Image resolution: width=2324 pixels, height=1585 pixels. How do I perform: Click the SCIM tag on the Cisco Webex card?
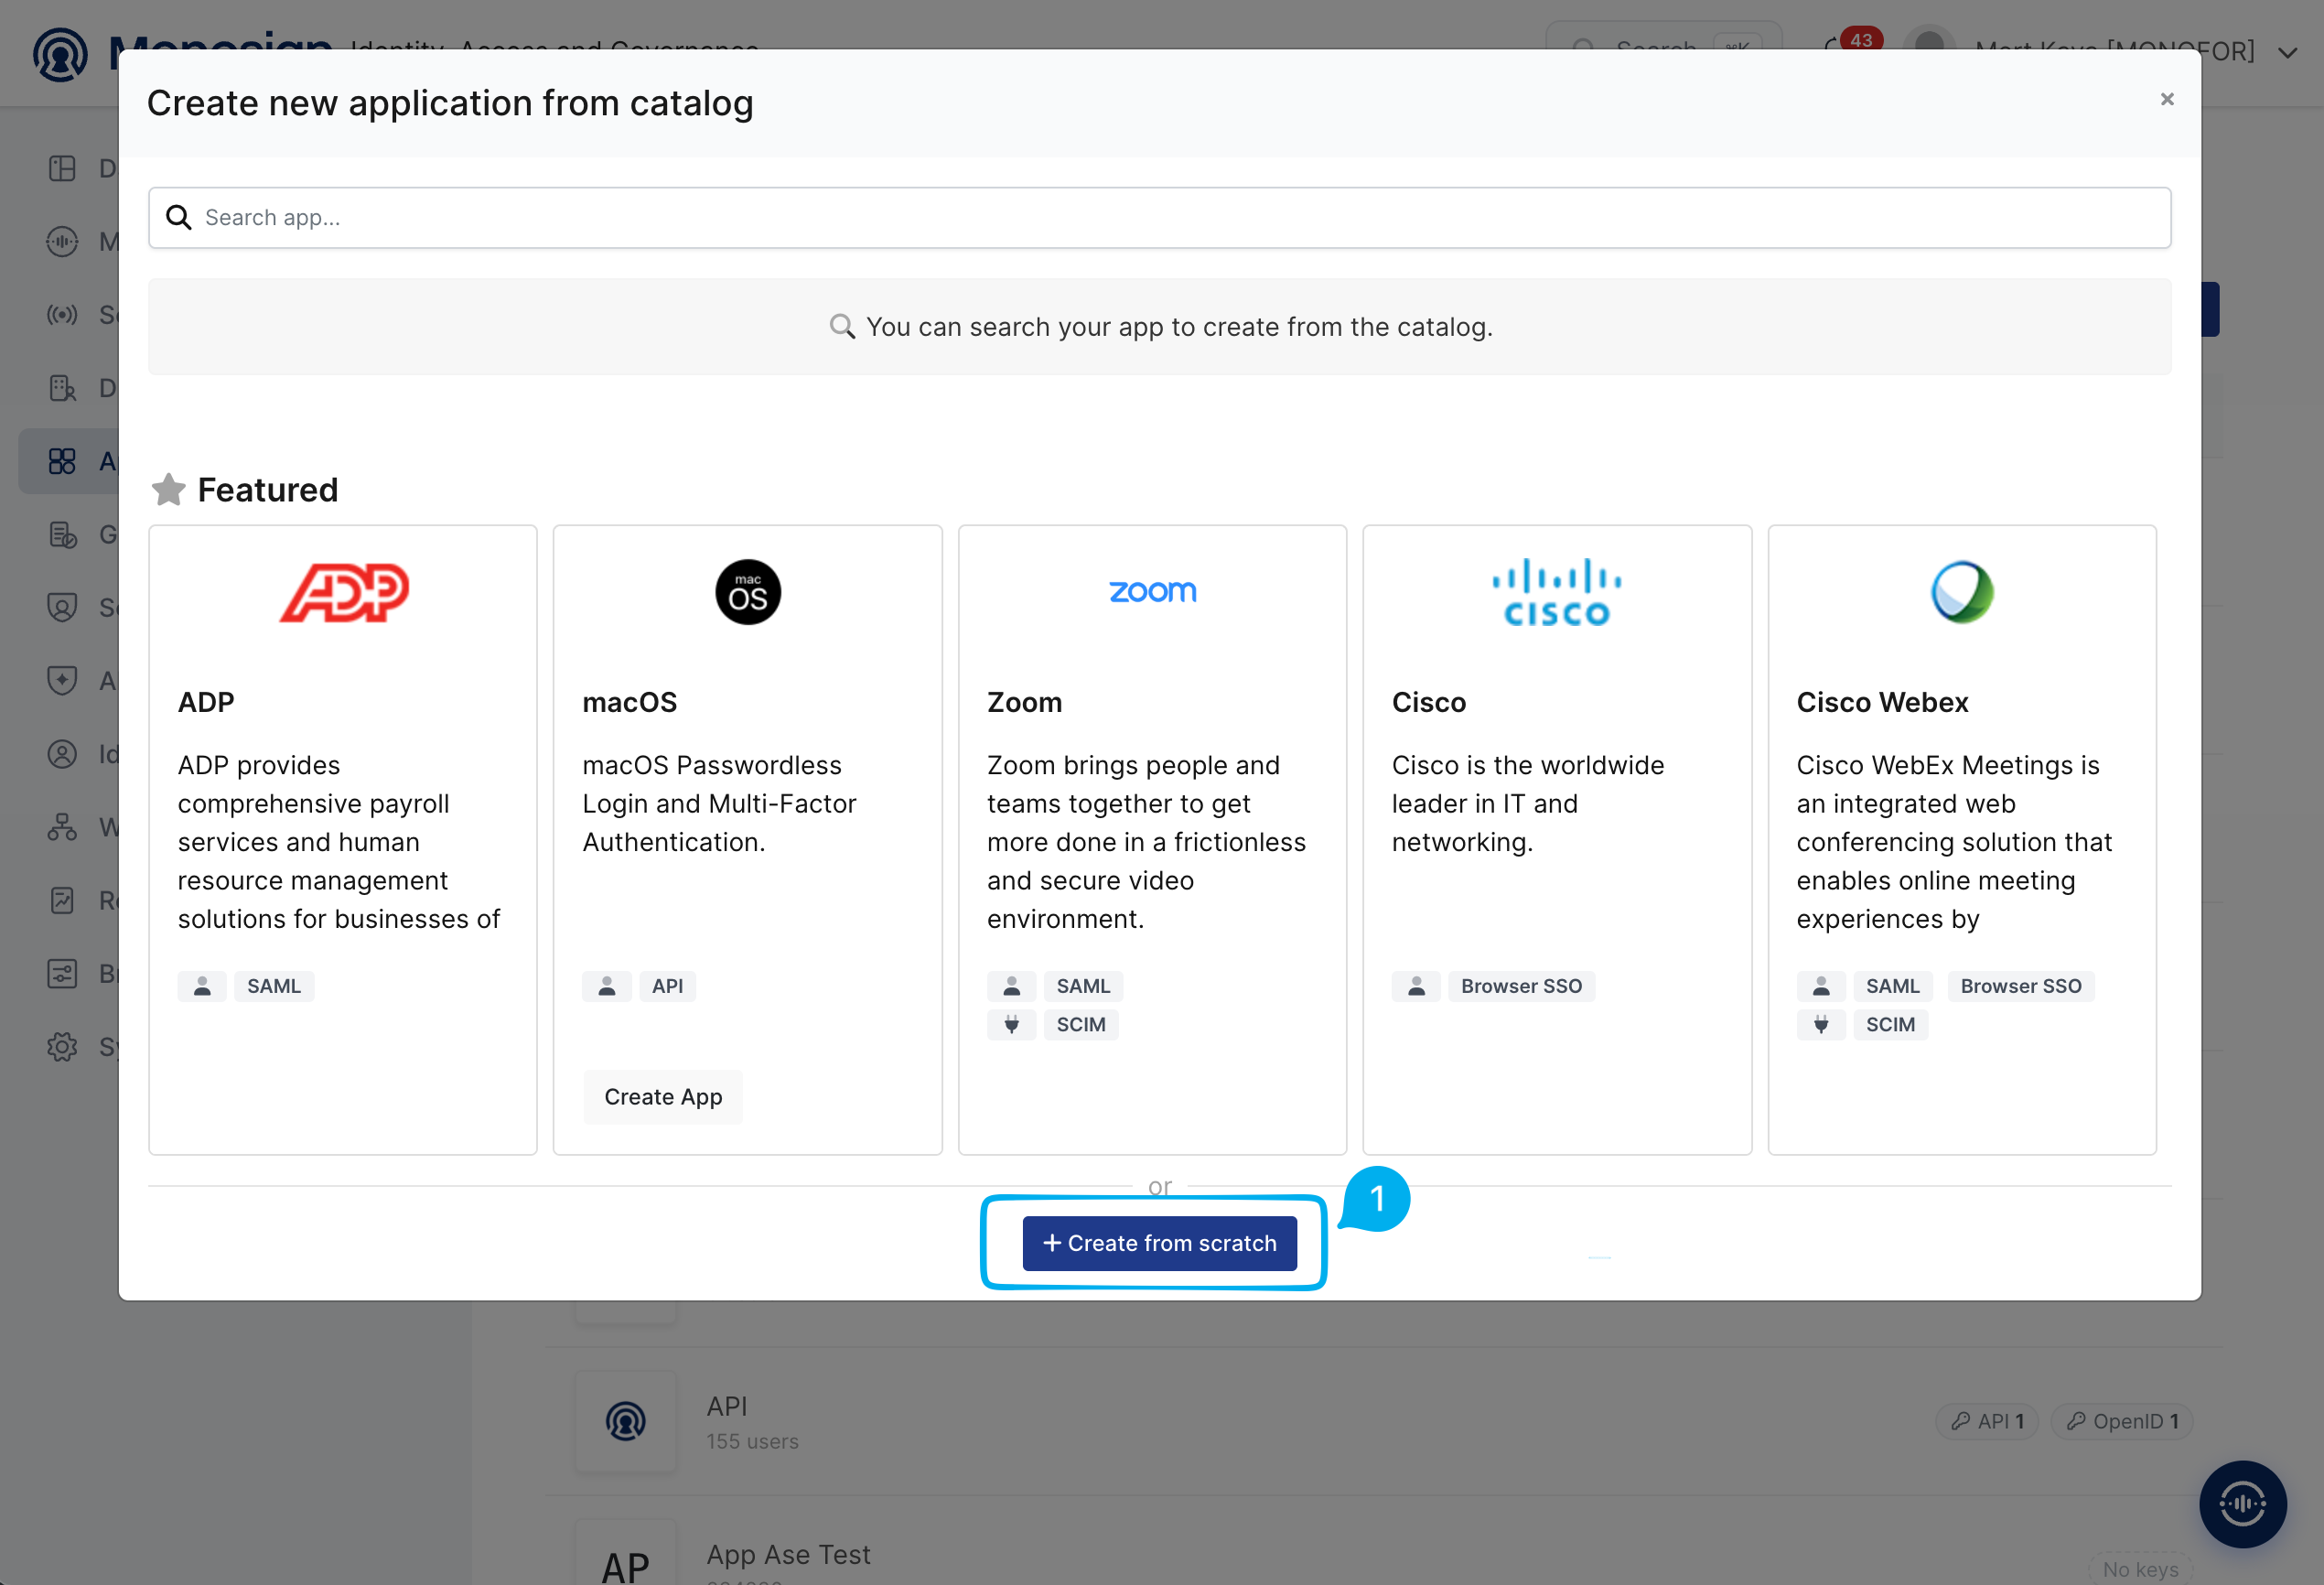[1890, 1024]
